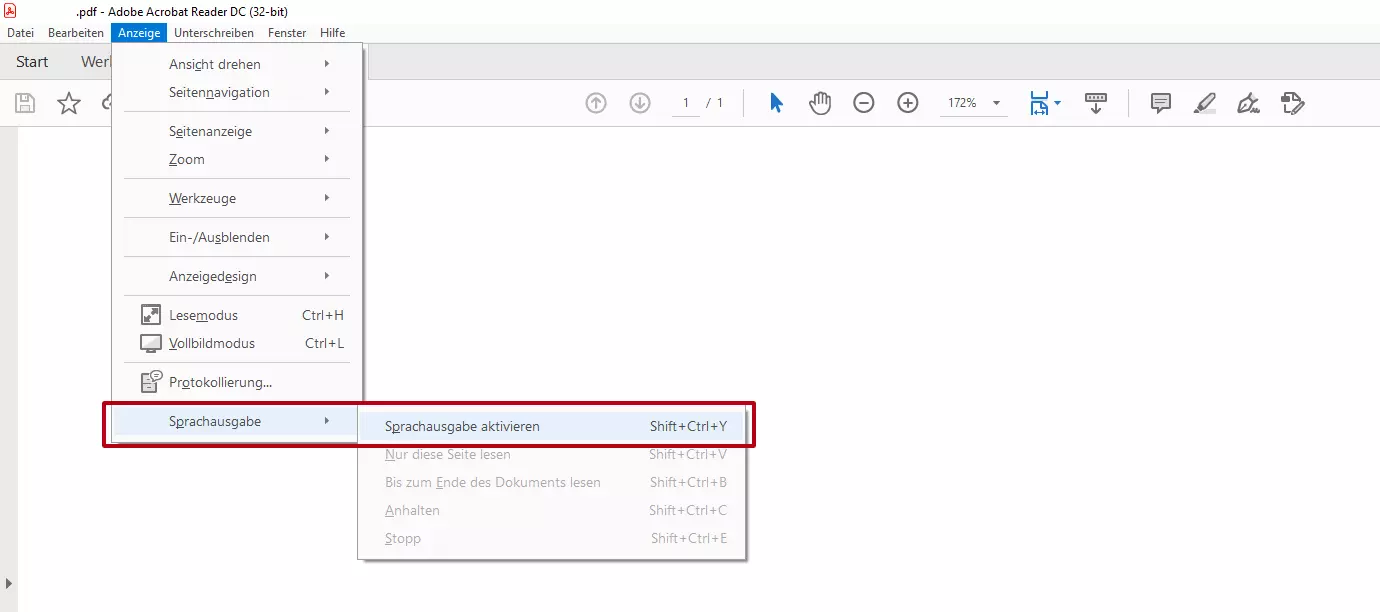Zoom in with the plus icon
Screen dimensions: 1380x612
[x=908, y=103]
